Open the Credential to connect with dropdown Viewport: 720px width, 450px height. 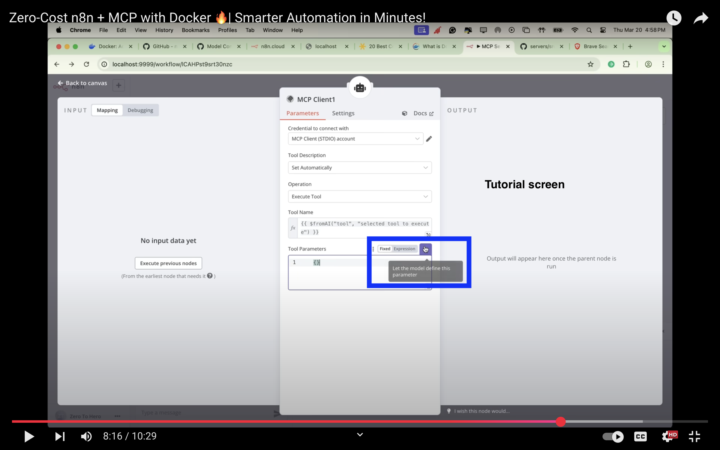pos(355,139)
